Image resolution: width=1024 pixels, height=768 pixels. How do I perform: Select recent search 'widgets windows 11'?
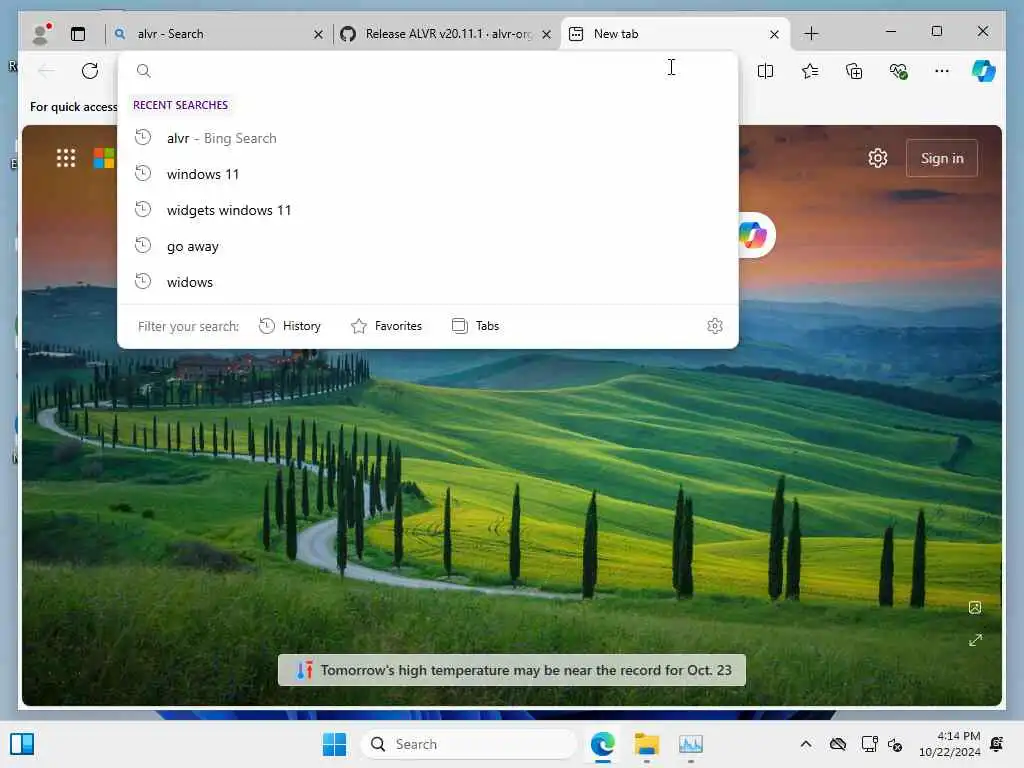428,210
